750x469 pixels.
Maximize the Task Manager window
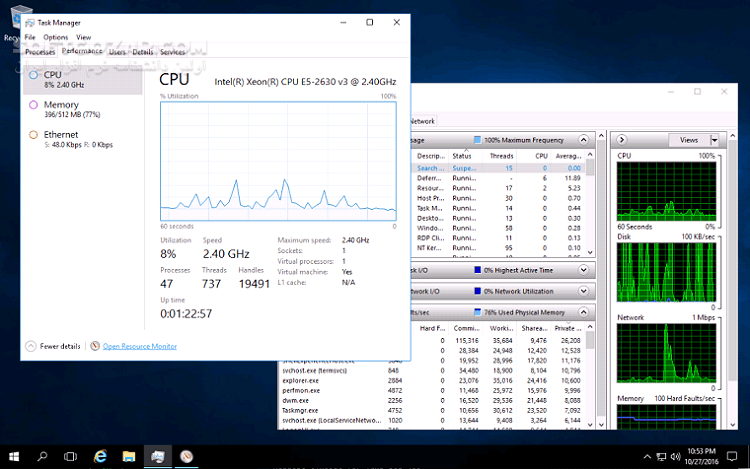tap(370, 22)
